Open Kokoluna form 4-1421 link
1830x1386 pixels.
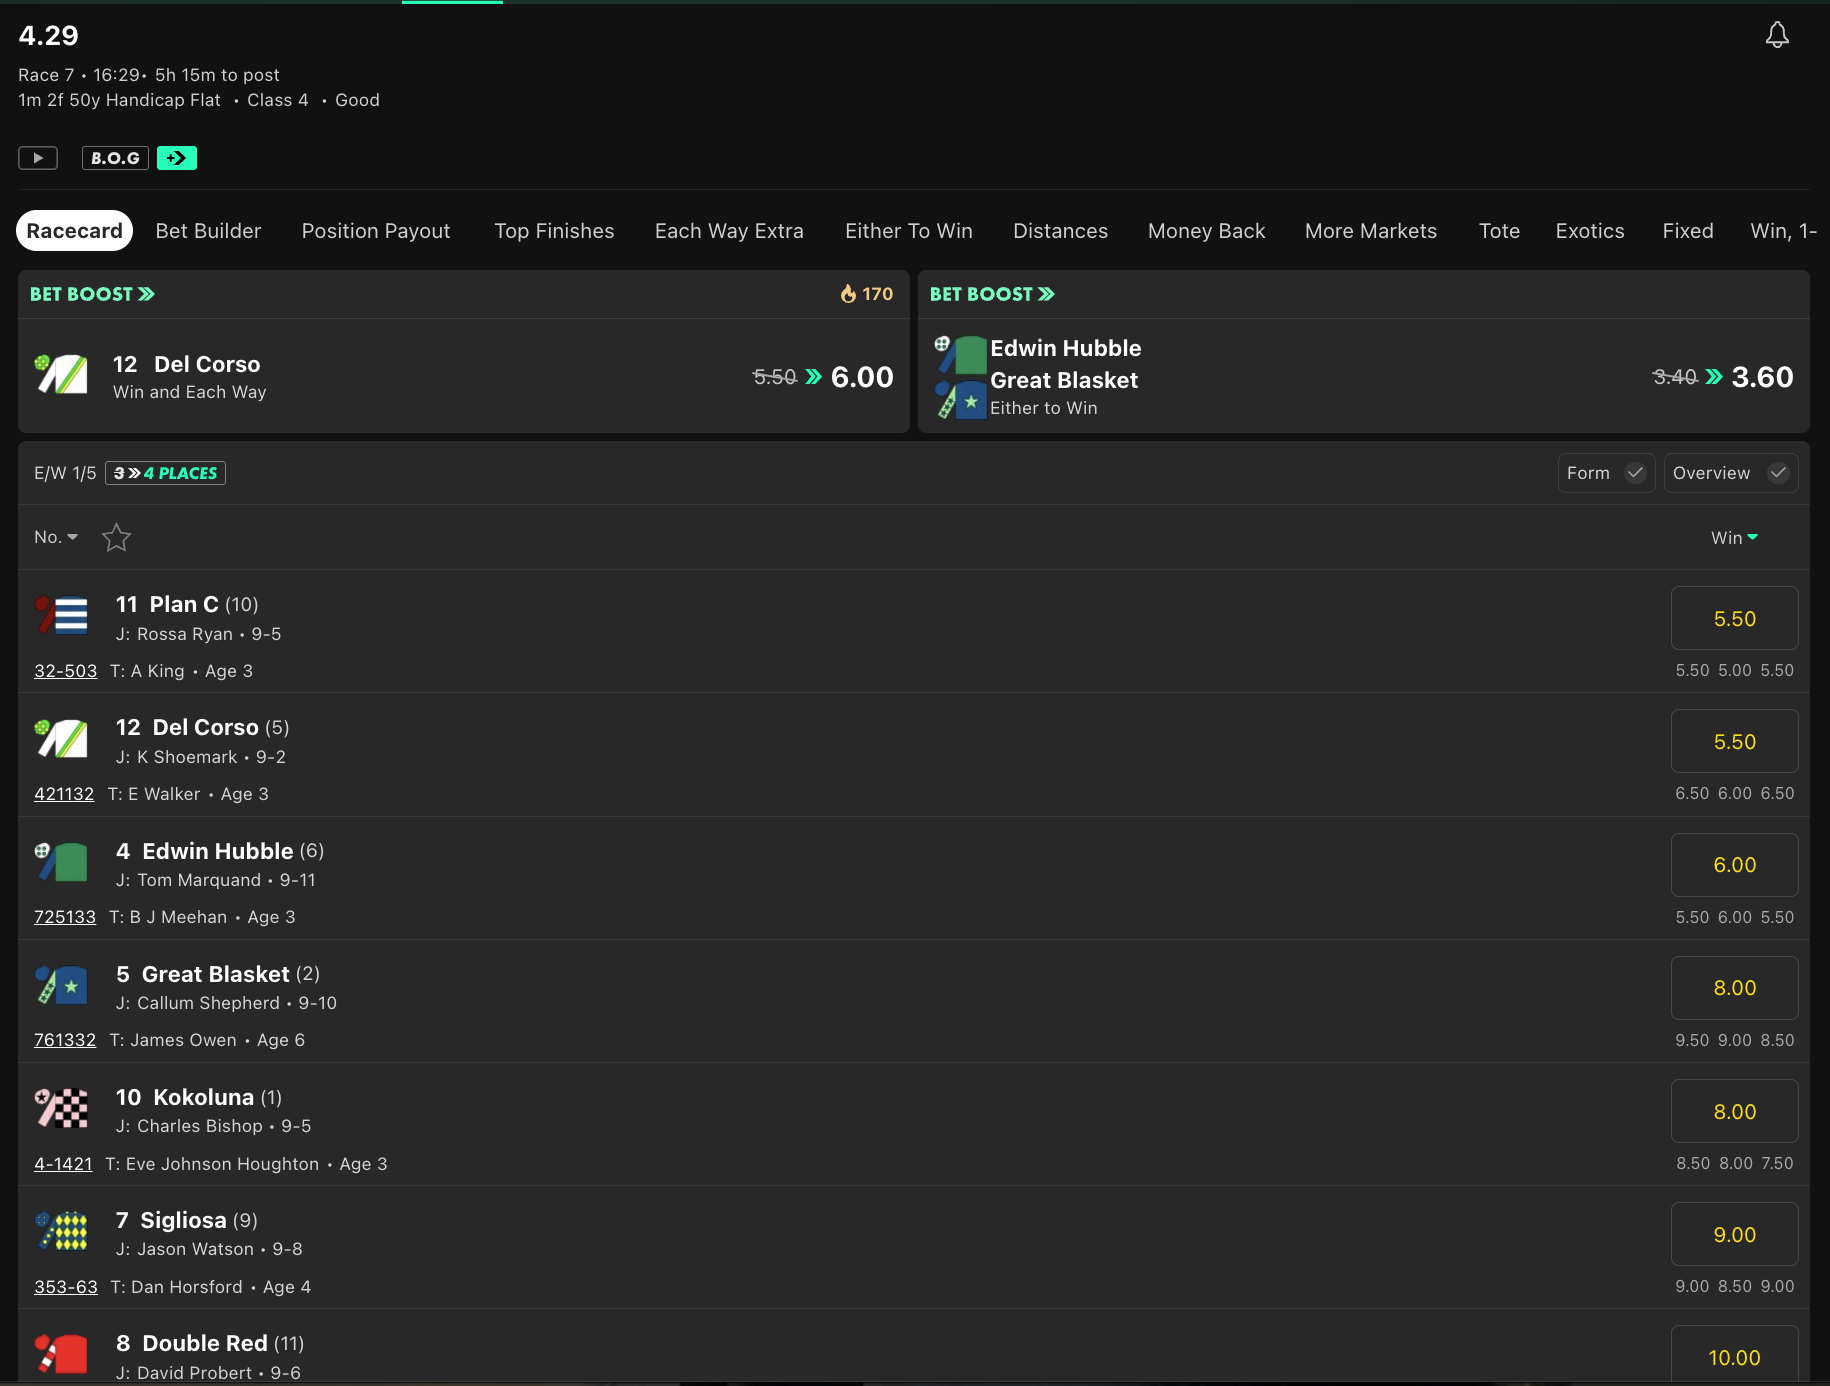click(63, 1164)
